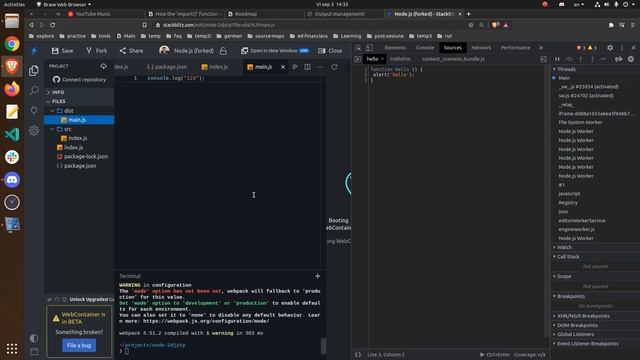Viewport: 640px width, 360px height.
Task: Add a new terminal with plus icon
Action: pyautogui.click(x=318, y=276)
